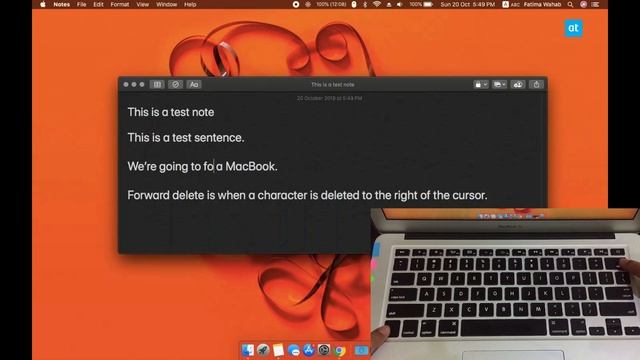The width and height of the screenshot is (640, 360).
Task: Open the Format menu
Action: (120, 4)
